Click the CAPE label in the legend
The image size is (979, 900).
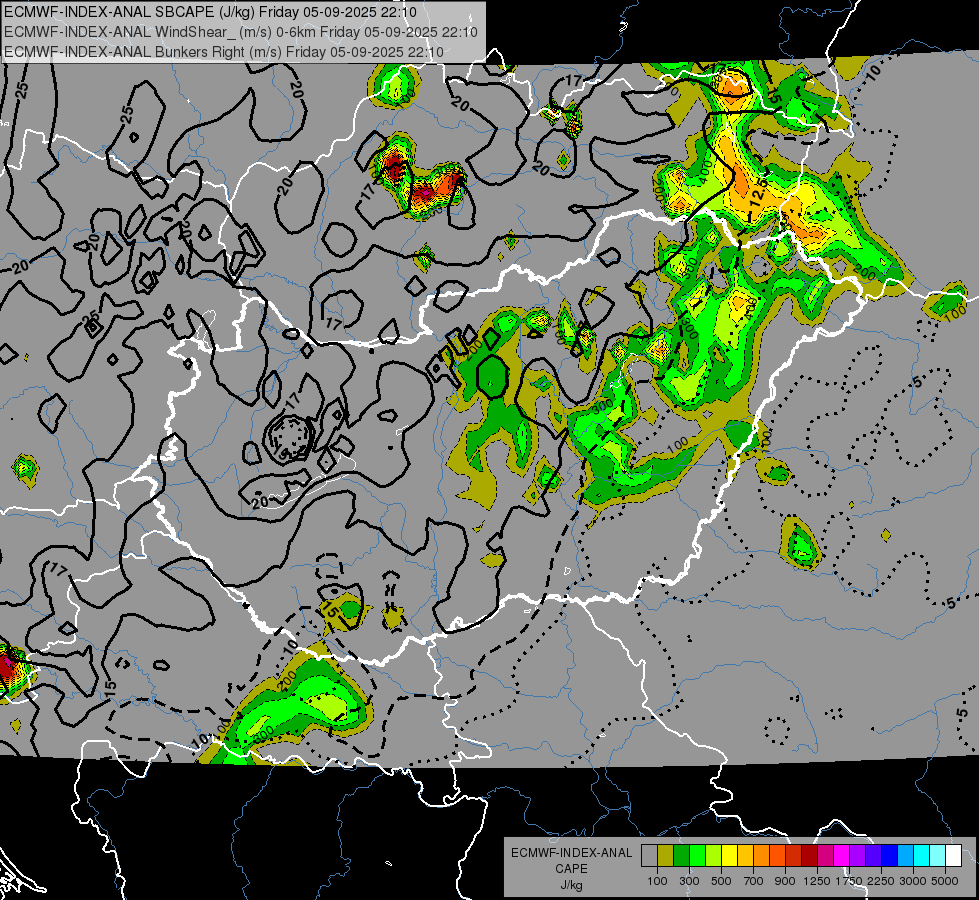[571, 869]
